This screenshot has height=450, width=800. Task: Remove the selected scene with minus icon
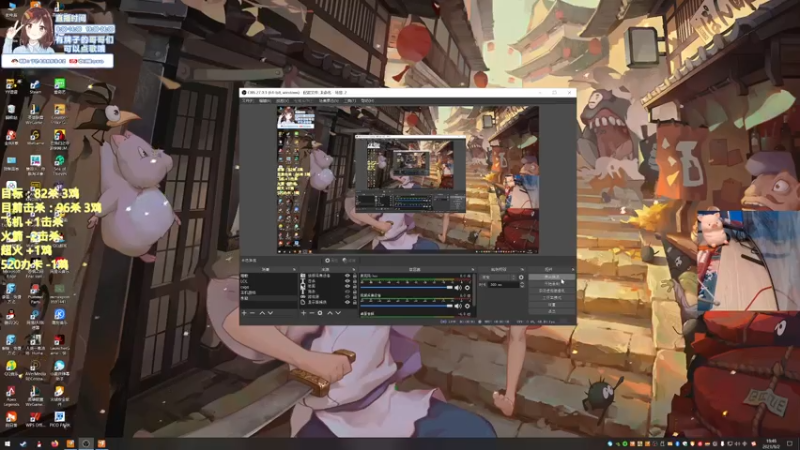pos(253,313)
